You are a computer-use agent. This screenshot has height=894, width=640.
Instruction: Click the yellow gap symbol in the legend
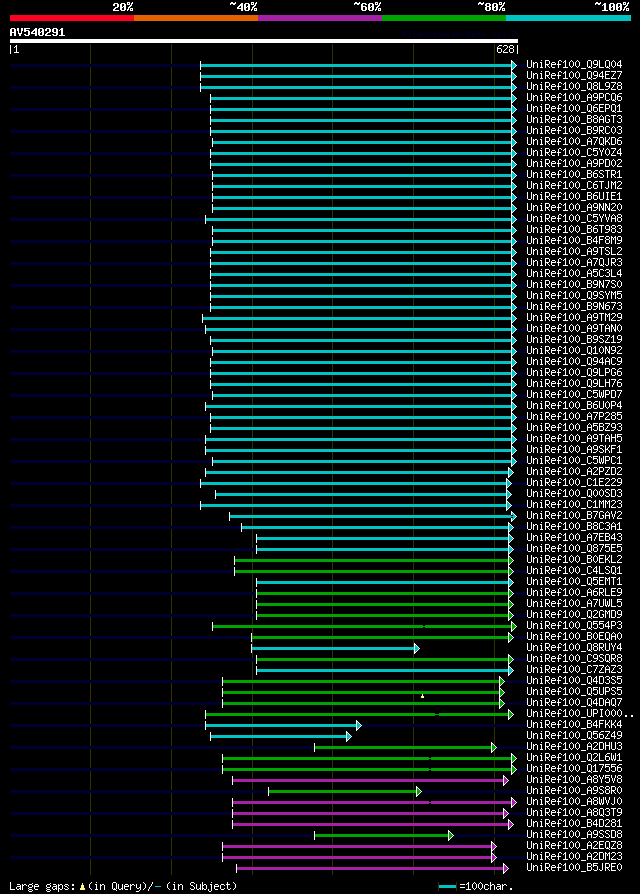point(83,887)
